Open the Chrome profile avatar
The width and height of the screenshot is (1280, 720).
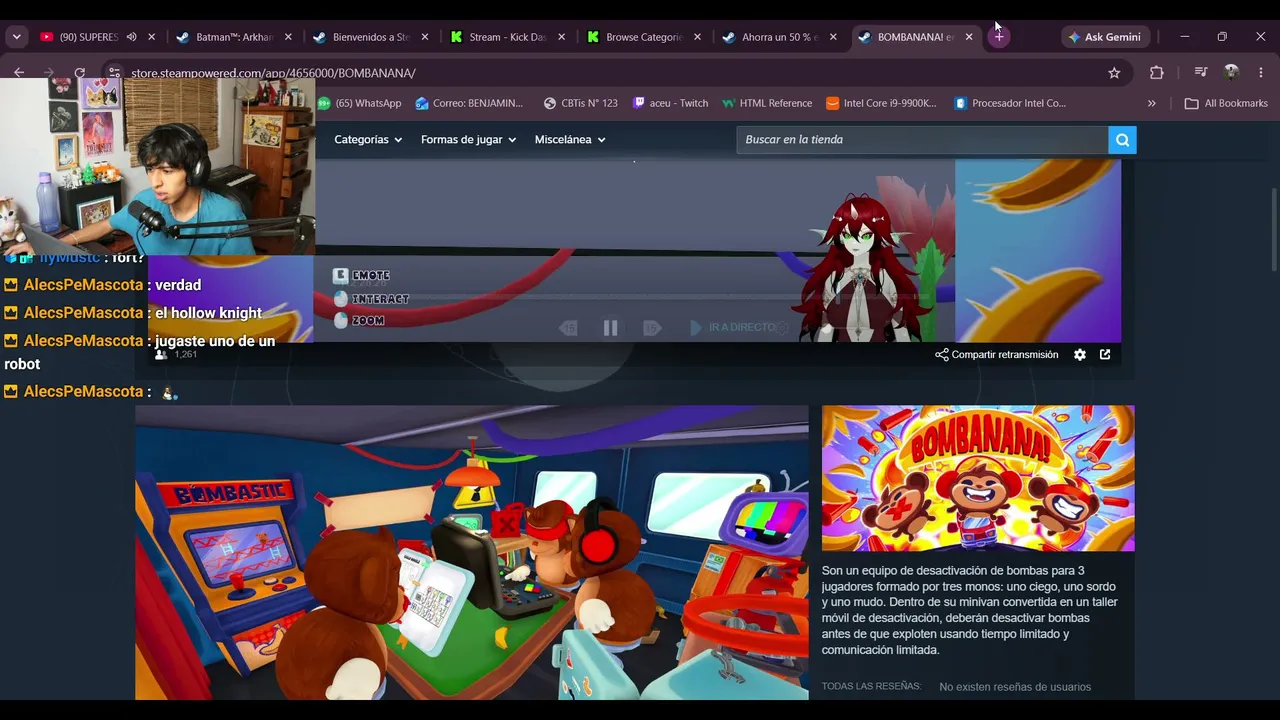click(x=1231, y=73)
